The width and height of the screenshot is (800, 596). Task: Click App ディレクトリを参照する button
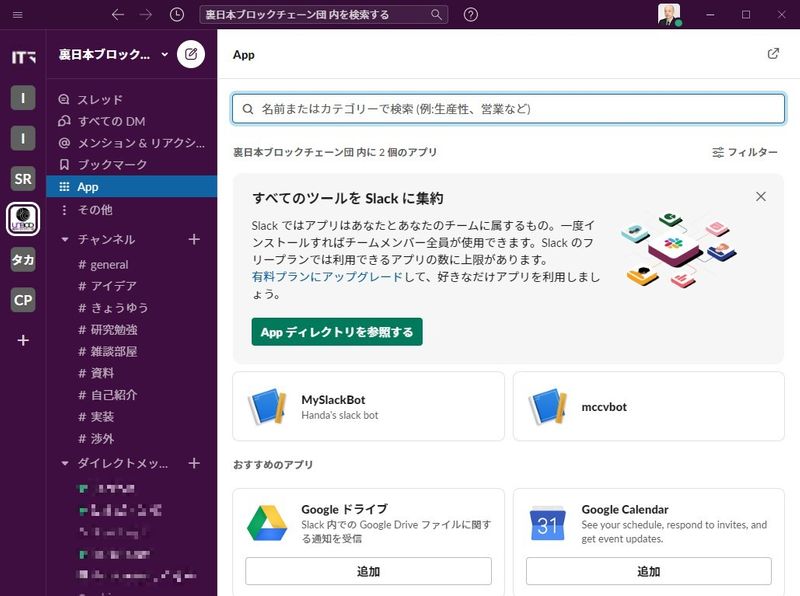point(337,332)
